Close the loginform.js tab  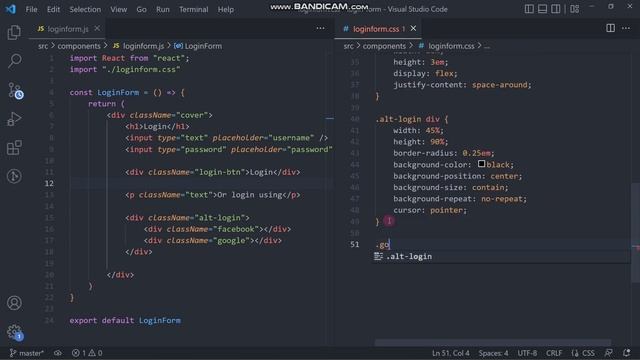click(x=97, y=28)
